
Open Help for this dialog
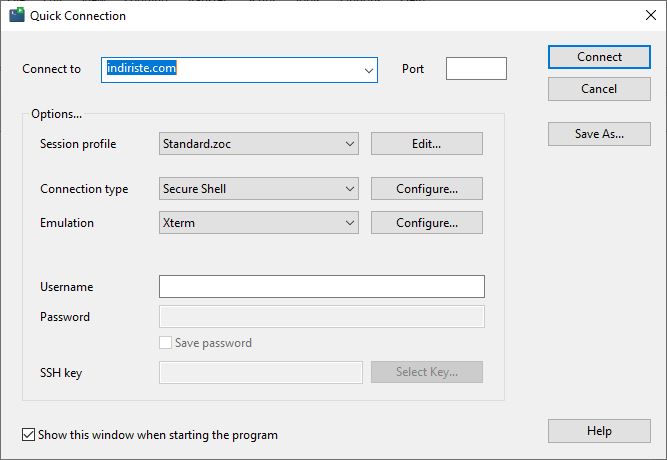point(599,431)
